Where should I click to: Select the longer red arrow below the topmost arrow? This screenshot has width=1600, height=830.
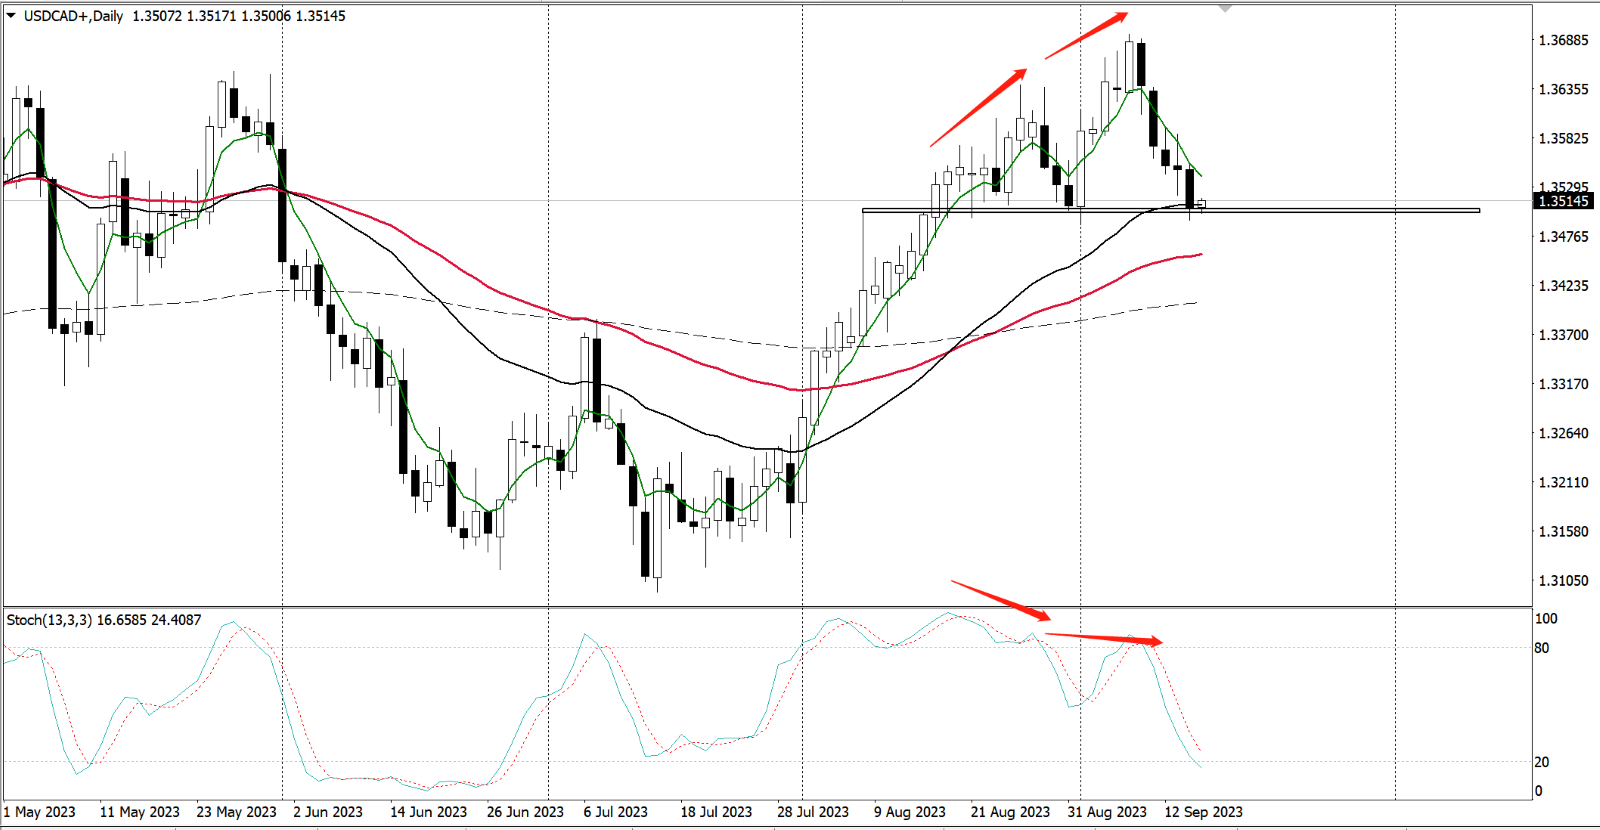(979, 107)
